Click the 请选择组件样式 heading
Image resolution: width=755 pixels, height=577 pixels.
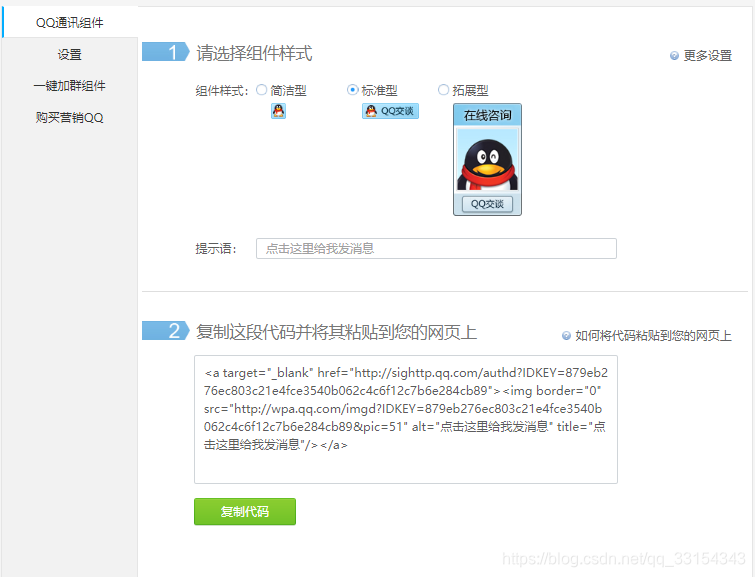pos(254,53)
